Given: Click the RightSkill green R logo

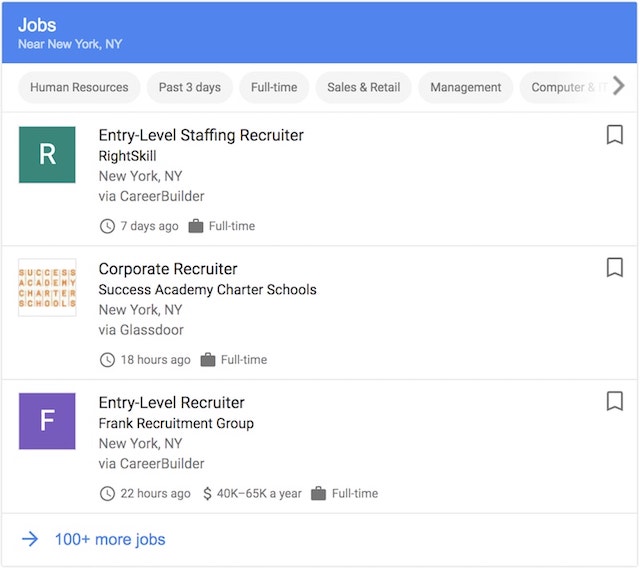Looking at the screenshot, I should point(47,155).
